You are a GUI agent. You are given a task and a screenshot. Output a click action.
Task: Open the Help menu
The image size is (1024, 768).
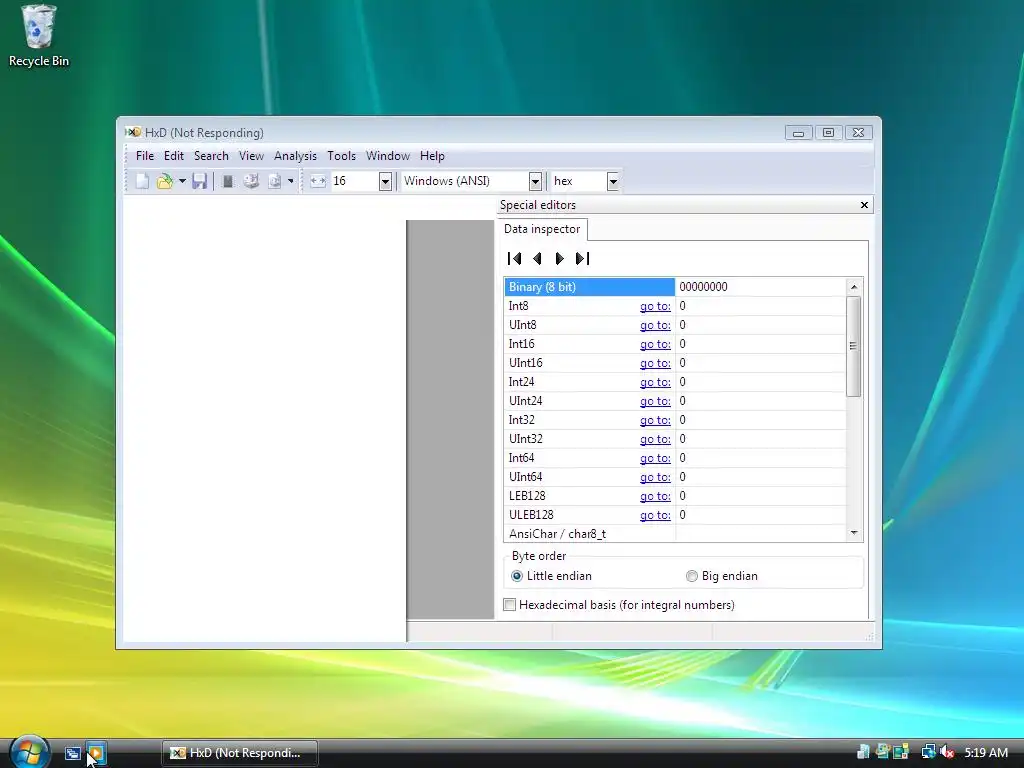[x=432, y=156]
